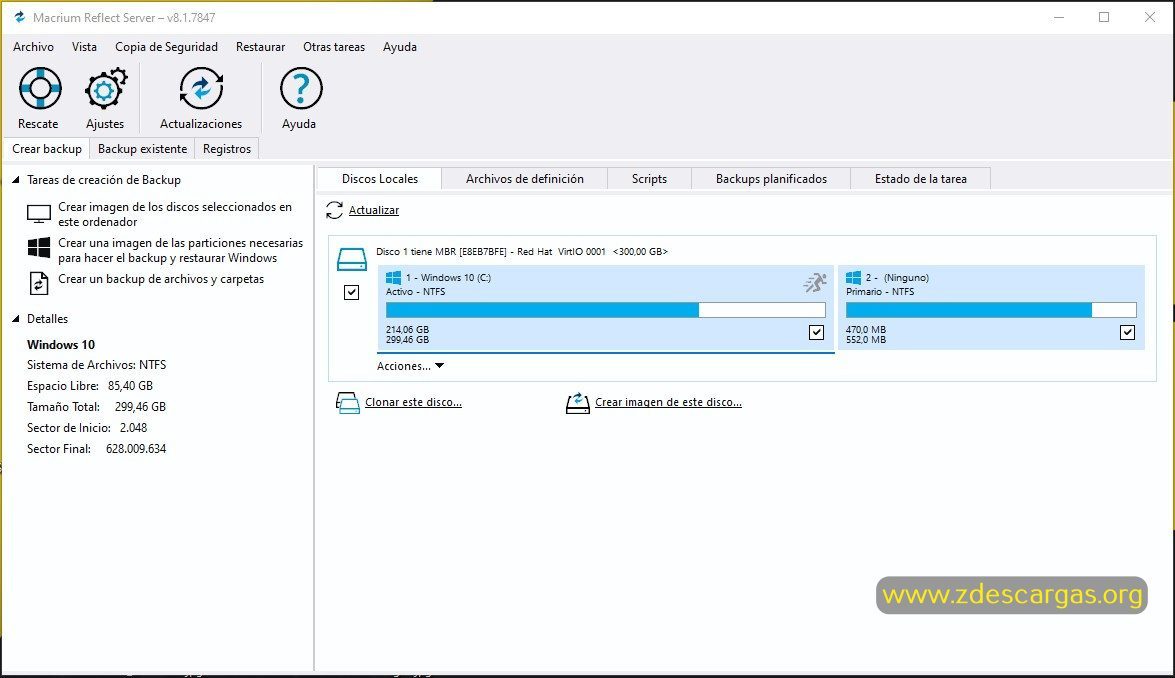
Task: Minimize the Macrium Reflect window
Action: click(1059, 16)
